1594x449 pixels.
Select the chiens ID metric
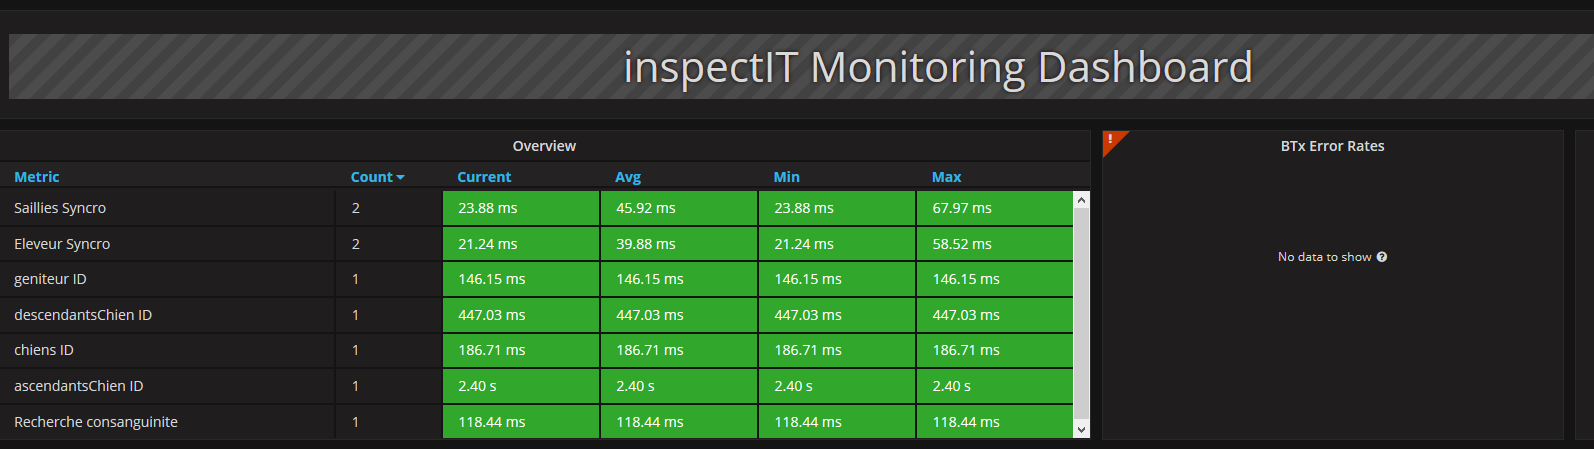[44, 350]
